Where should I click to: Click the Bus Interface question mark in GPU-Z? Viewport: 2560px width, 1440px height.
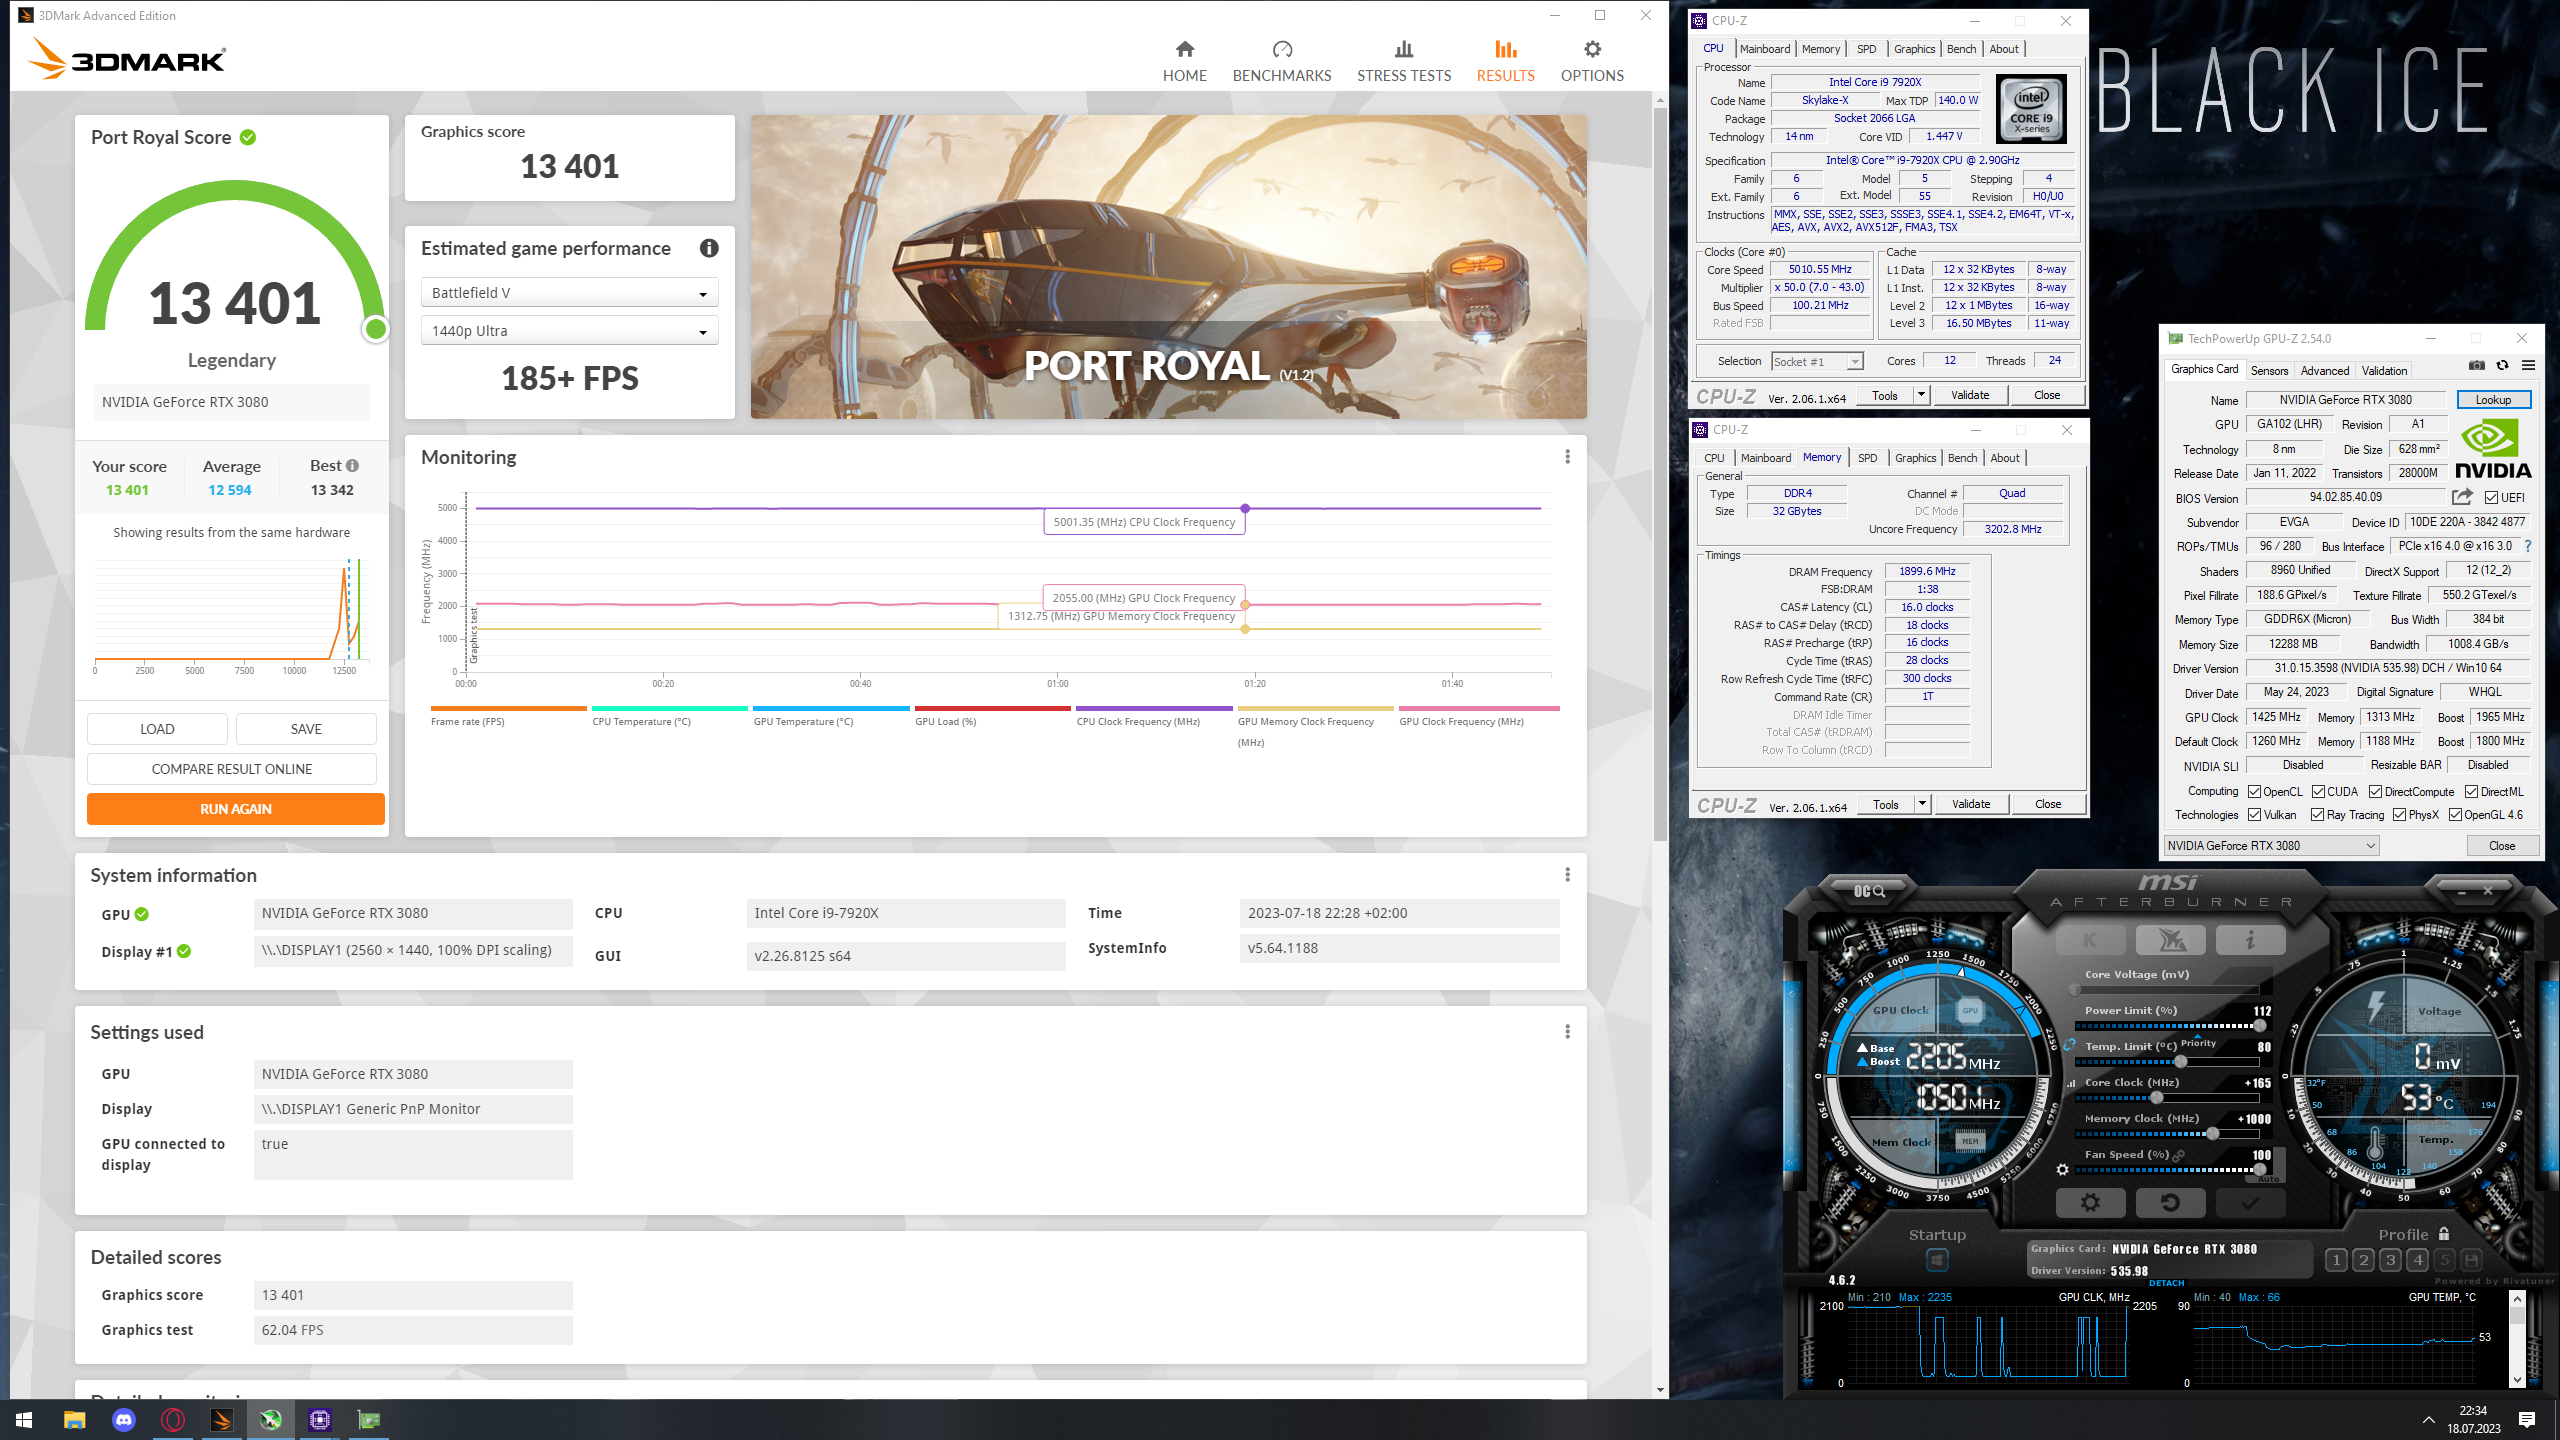click(2528, 546)
